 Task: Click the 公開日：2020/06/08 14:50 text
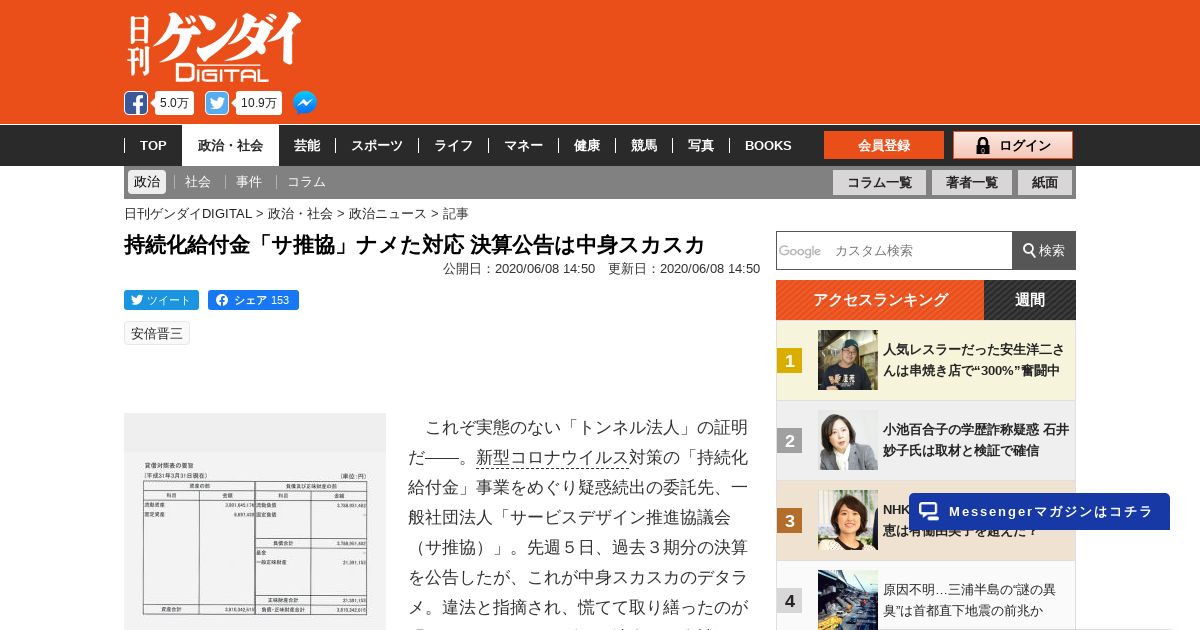(x=519, y=269)
